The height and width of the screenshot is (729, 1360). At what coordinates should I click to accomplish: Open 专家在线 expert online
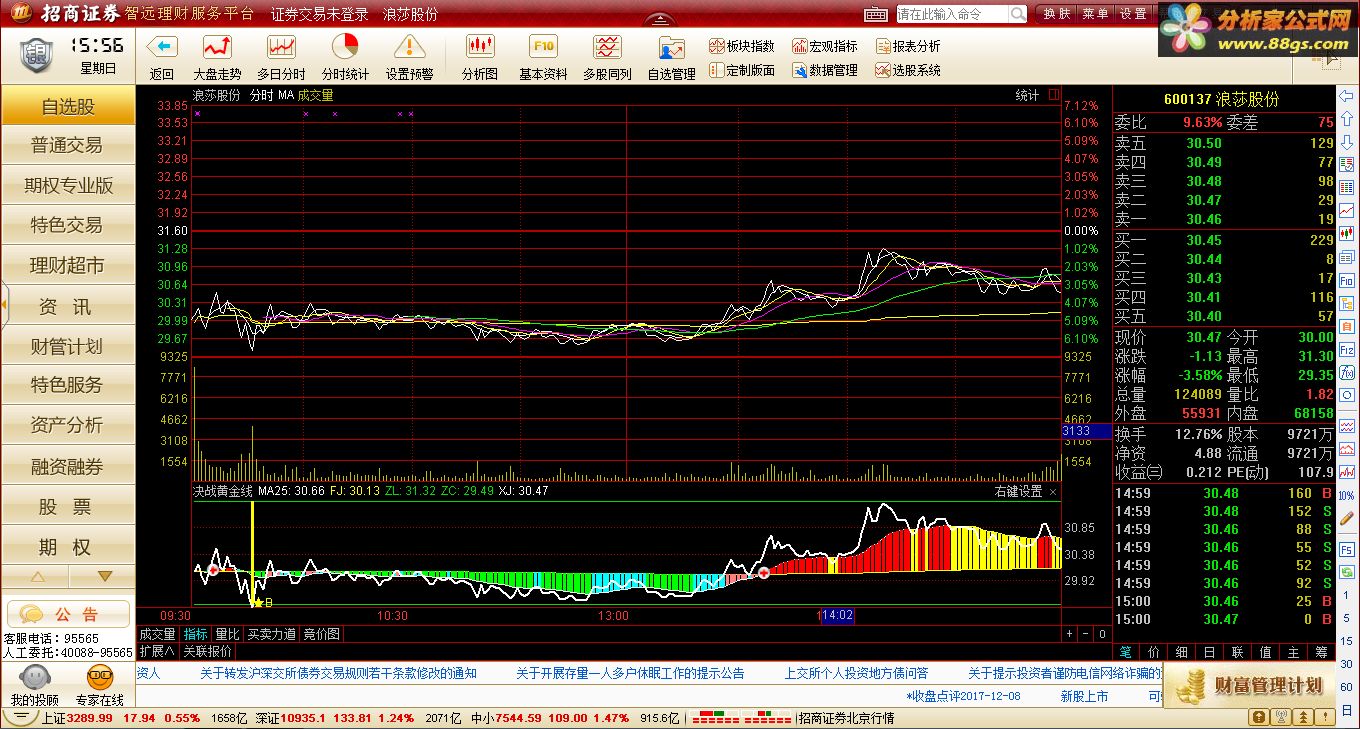click(x=99, y=685)
